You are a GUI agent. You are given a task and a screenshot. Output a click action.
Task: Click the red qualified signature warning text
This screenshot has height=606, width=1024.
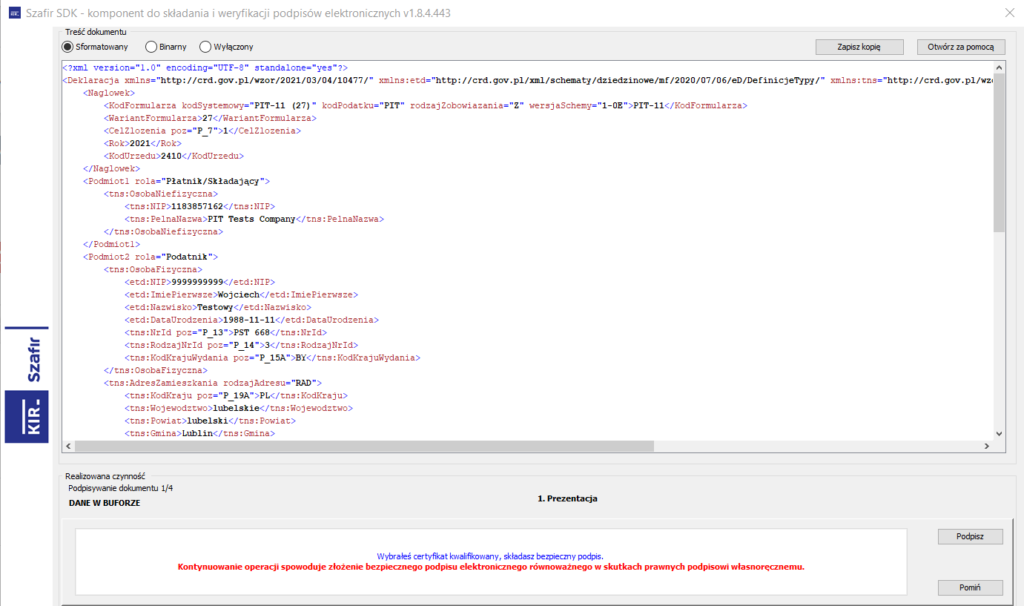pyautogui.click(x=490, y=567)
